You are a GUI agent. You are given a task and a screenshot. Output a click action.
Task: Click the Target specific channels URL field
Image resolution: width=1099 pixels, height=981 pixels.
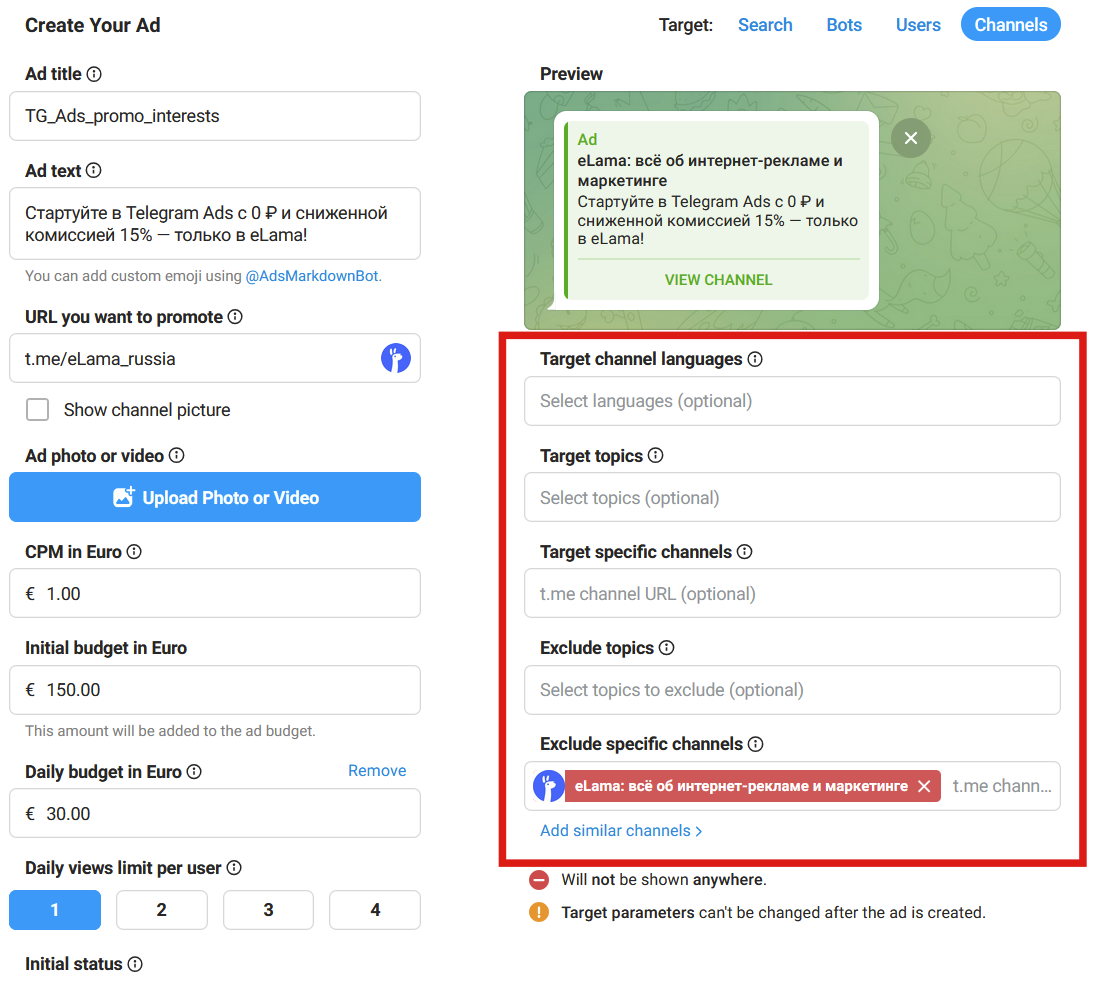coord(792,594)
